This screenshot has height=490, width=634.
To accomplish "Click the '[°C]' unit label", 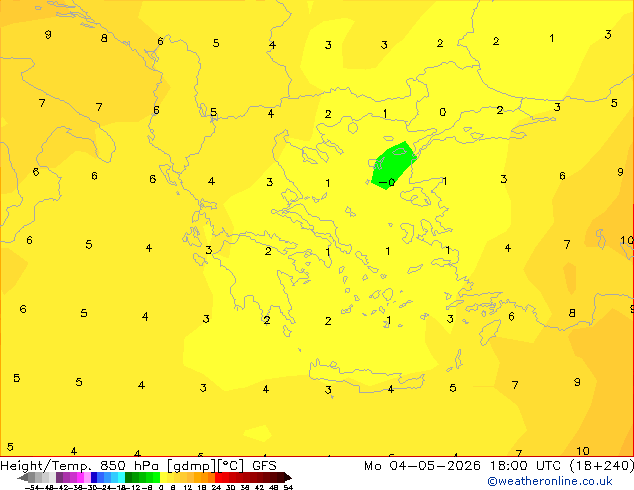I will click(230, 466).
